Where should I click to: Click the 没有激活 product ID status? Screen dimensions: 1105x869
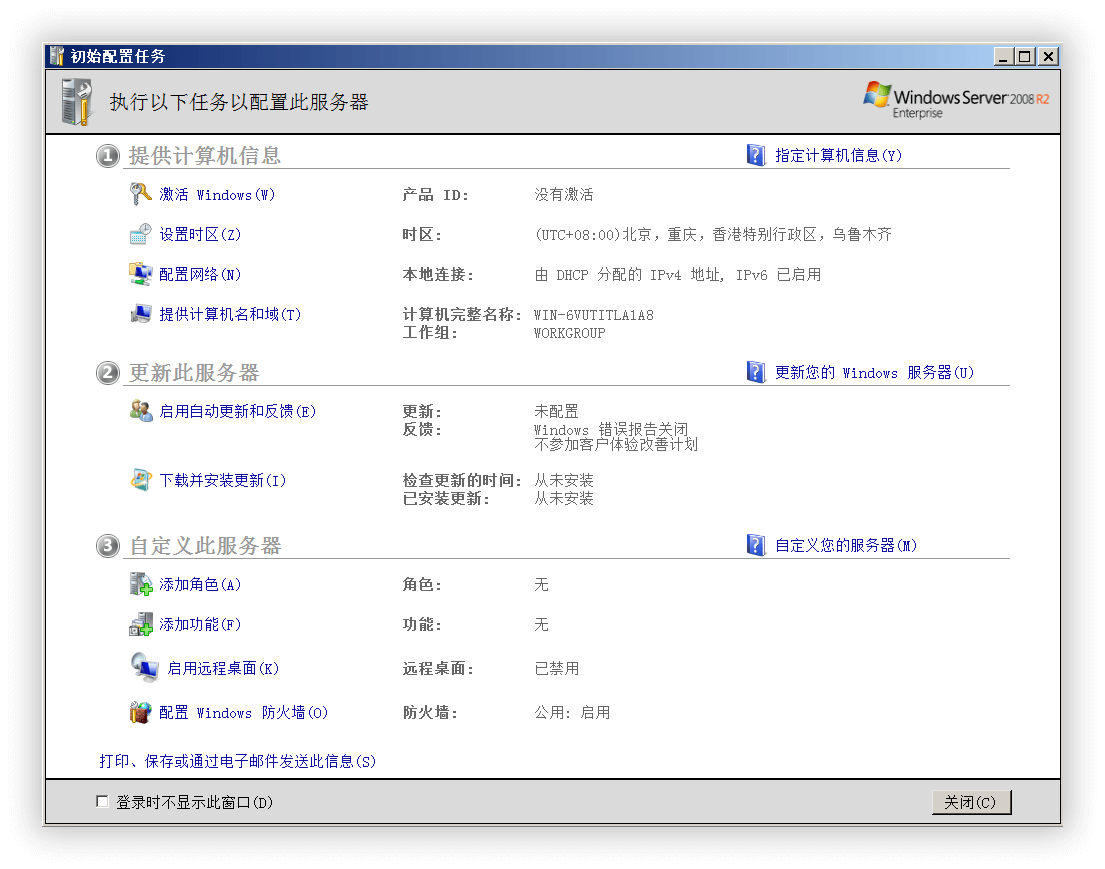click(x=564, y=195)
